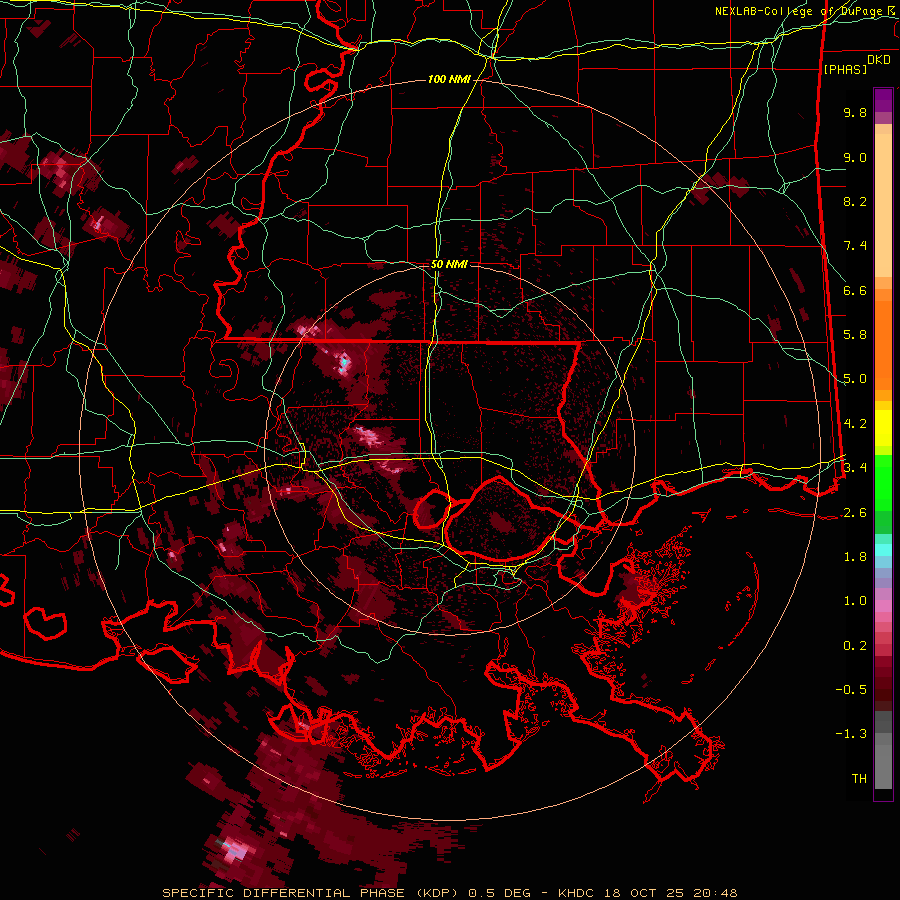Image resolution: width=900 pixels, height=900 pixels.
Task: Select the 2.6 value on the scale
Action: point(855,513)
